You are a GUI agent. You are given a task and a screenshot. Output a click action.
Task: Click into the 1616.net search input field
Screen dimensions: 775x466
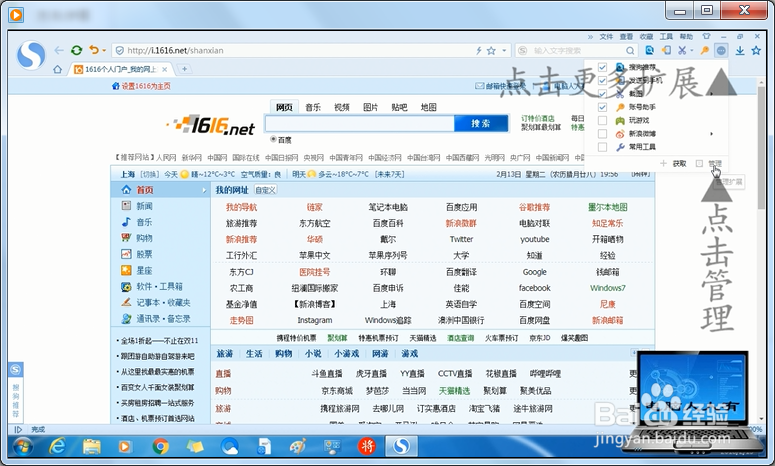[x=359, y=123]
